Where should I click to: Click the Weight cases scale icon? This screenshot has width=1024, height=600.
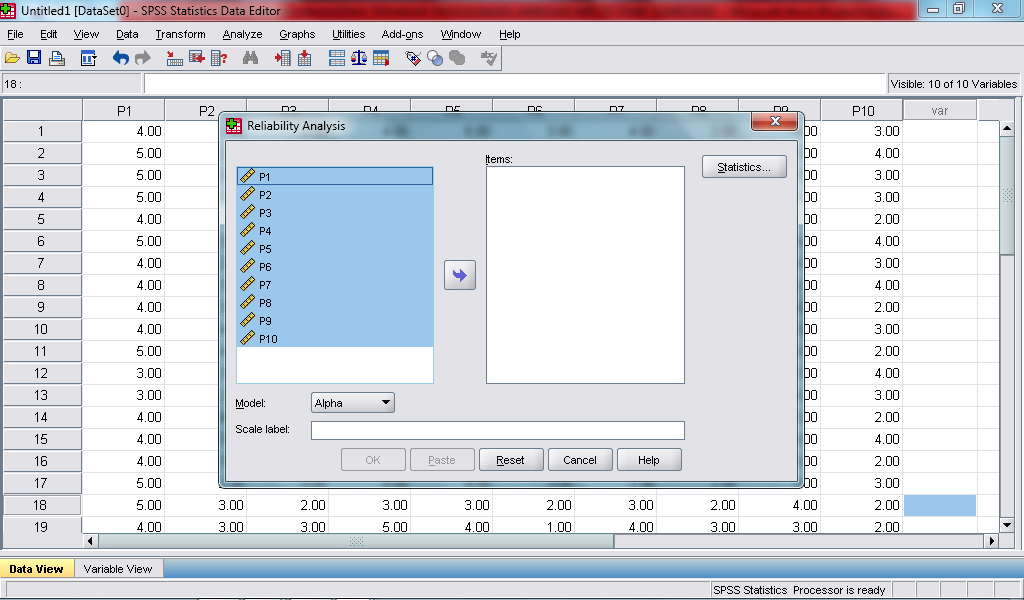[x=359, y=58]
